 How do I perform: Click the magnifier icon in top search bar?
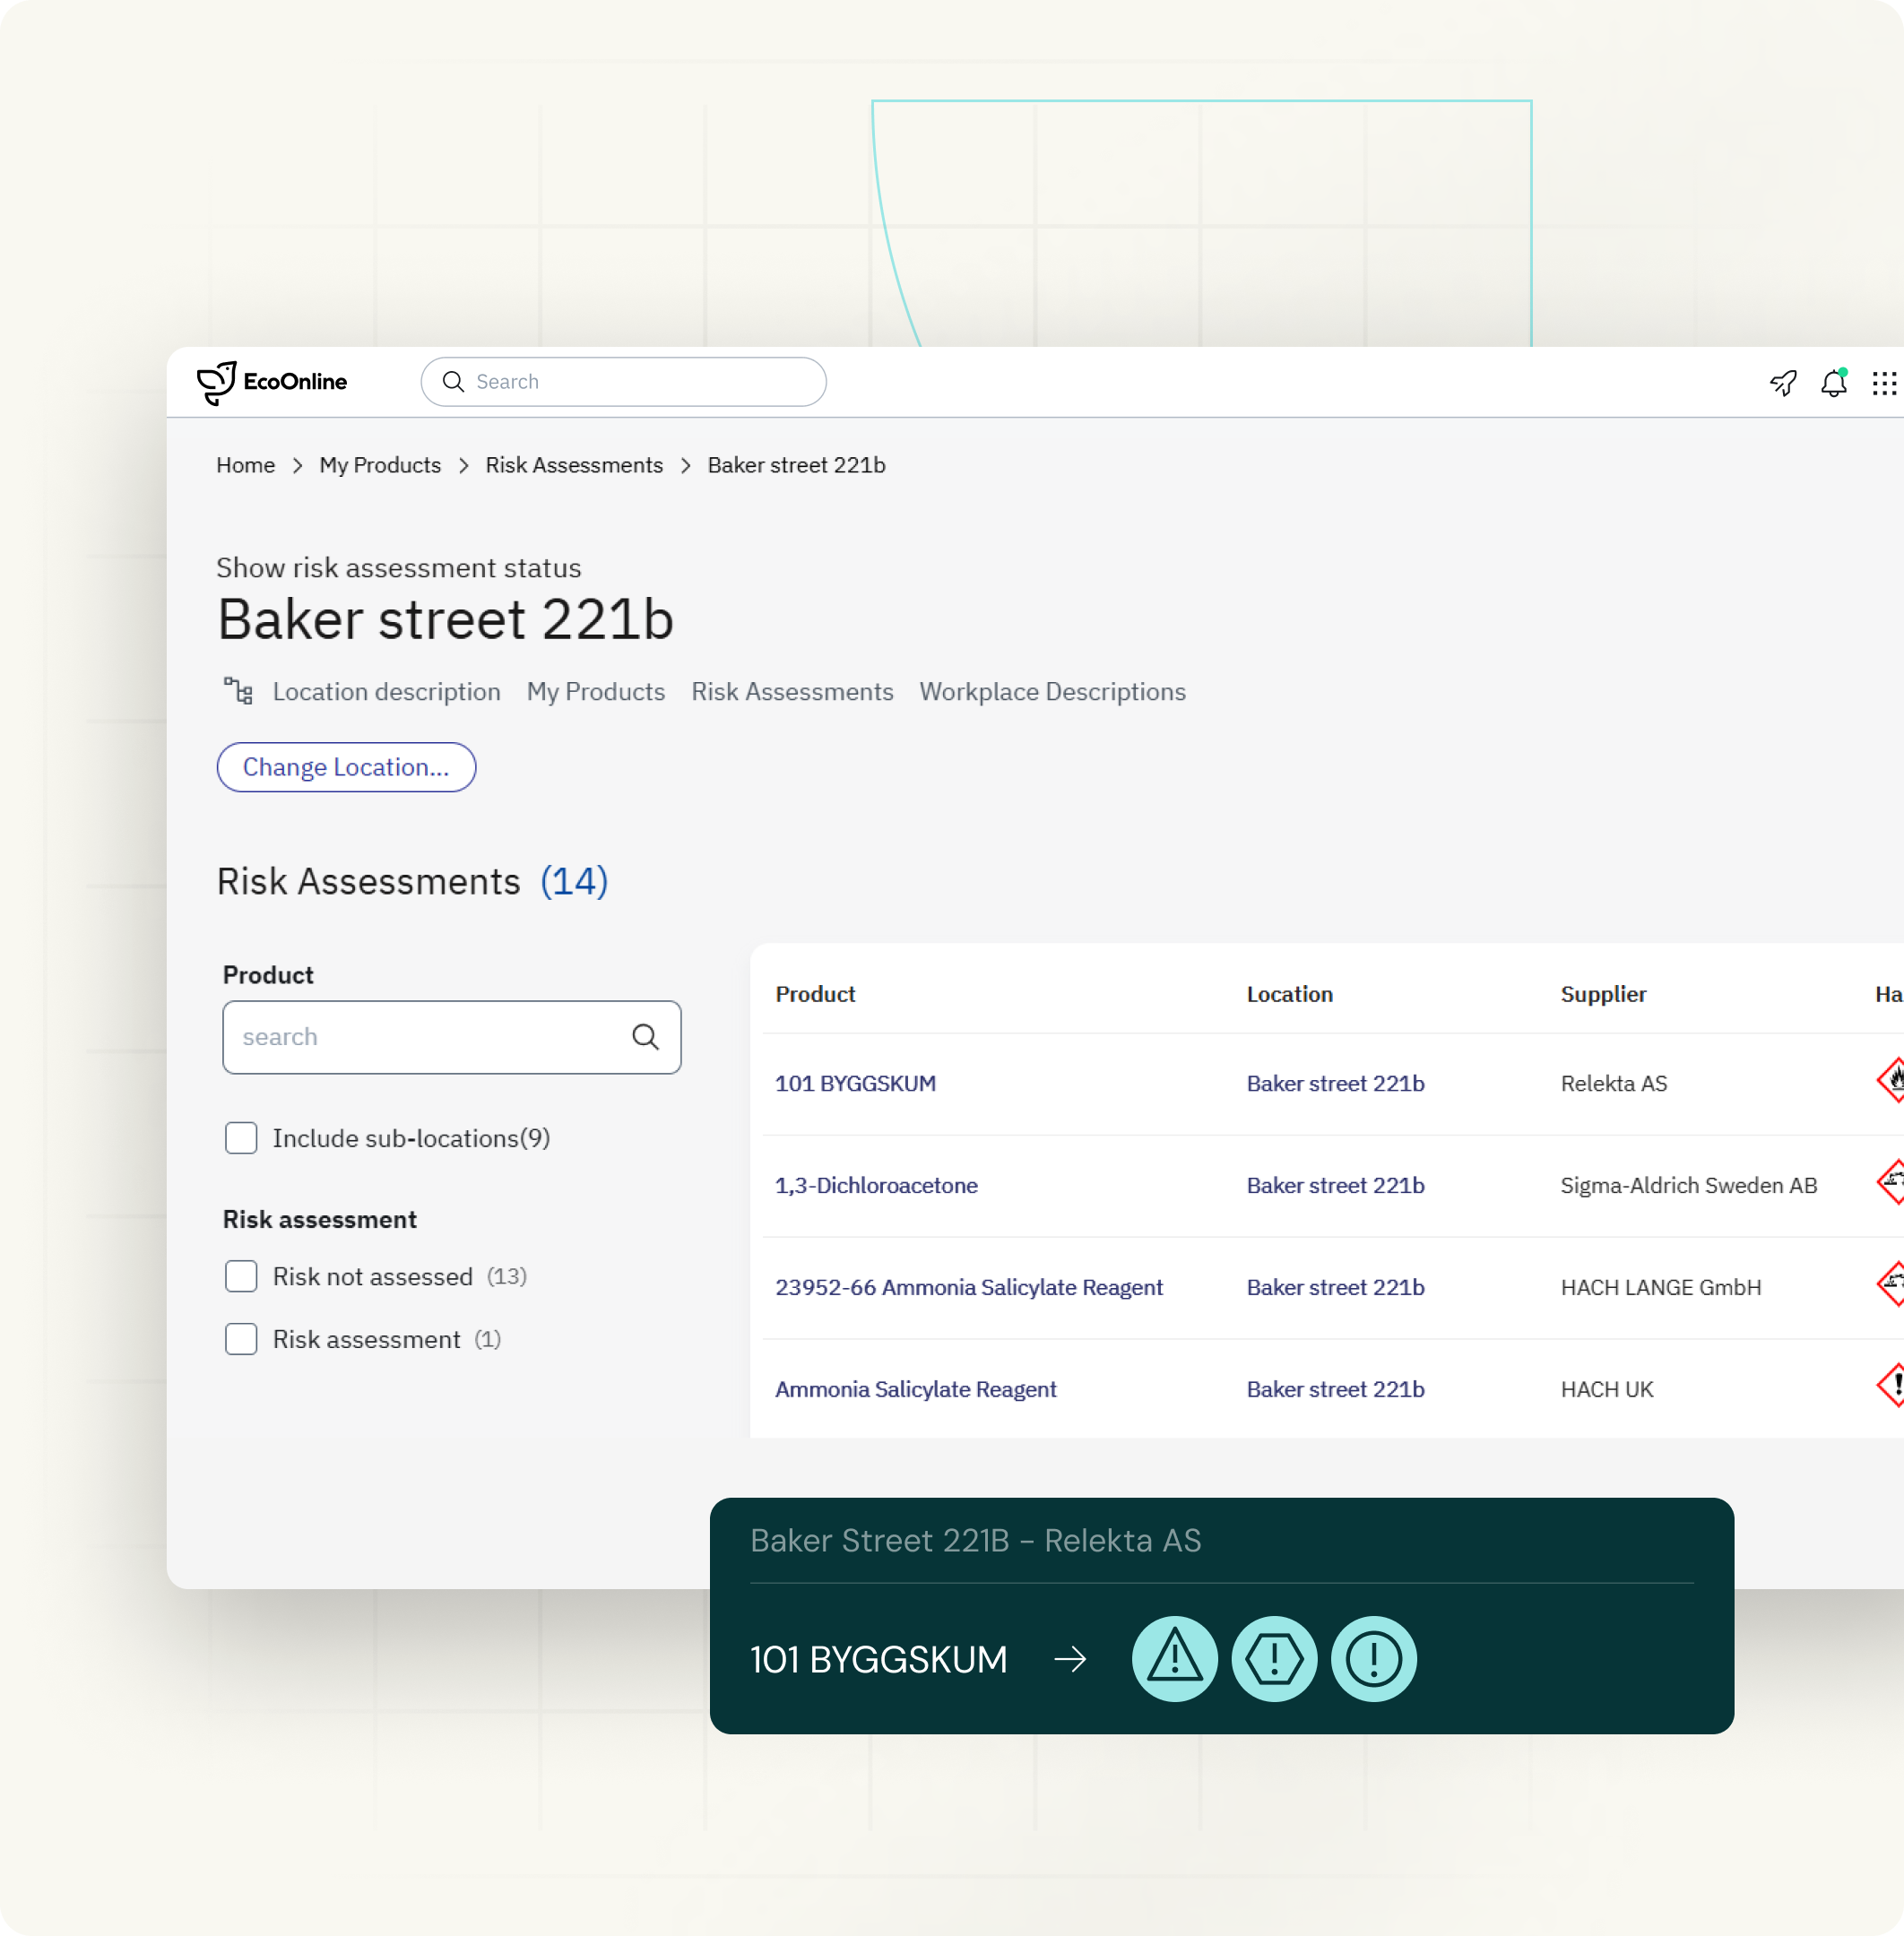(x=453, y=382)
